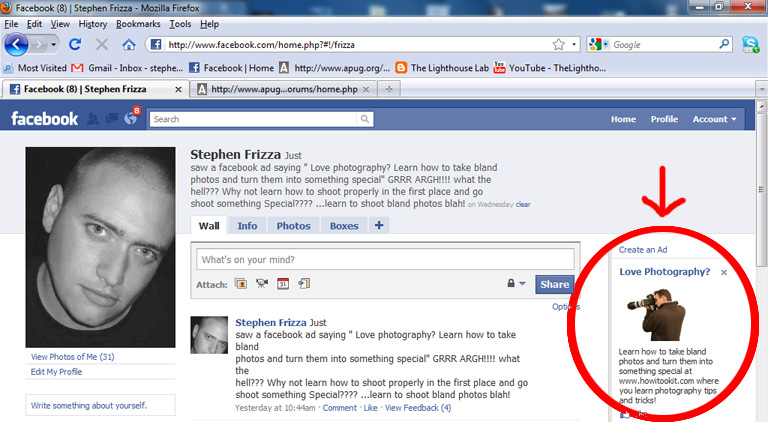
Task: Open the Friend Requests icon
Action: click(x=93, y=118)
